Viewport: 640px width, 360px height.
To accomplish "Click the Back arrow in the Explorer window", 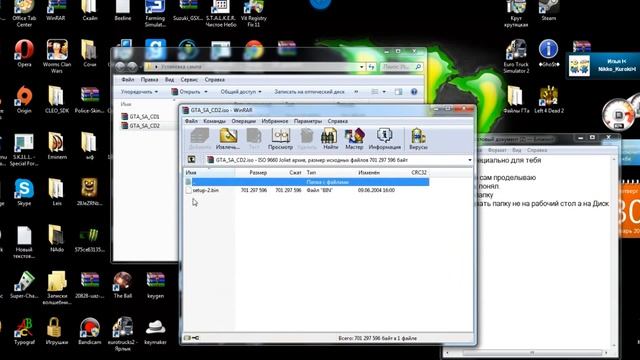I will (x=120, y=67).
